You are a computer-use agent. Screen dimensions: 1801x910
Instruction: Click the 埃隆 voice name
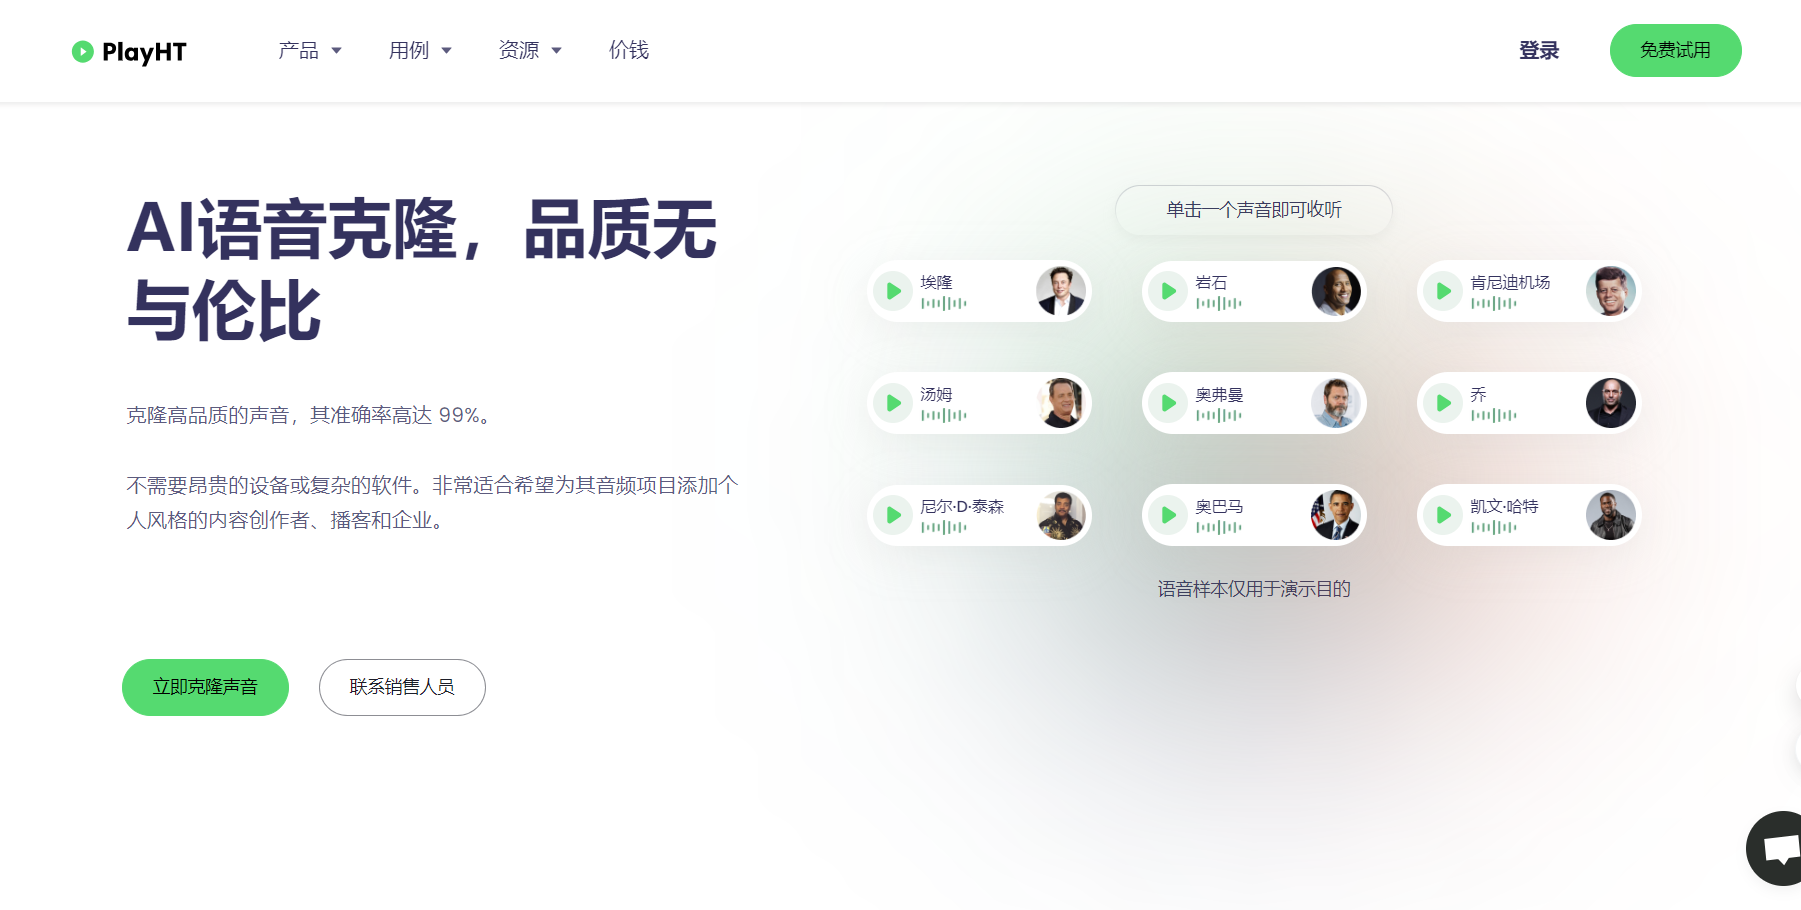(937, 282)
